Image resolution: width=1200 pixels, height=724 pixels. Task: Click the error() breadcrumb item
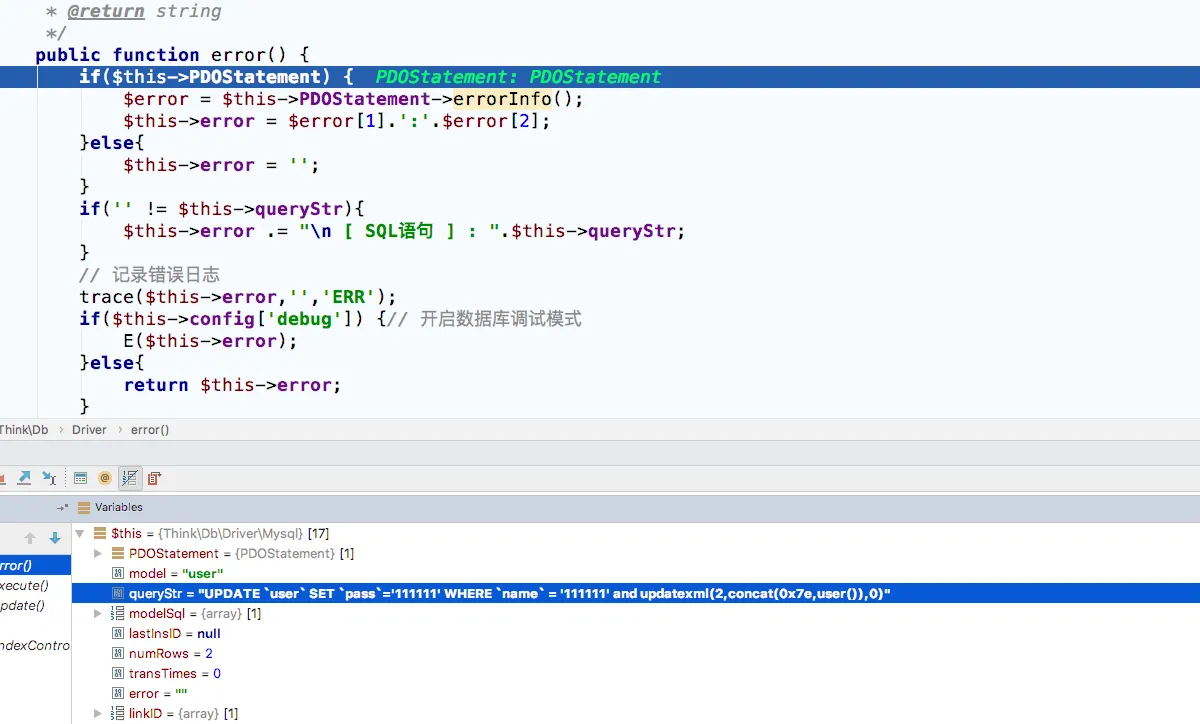[x=150, y=430]
